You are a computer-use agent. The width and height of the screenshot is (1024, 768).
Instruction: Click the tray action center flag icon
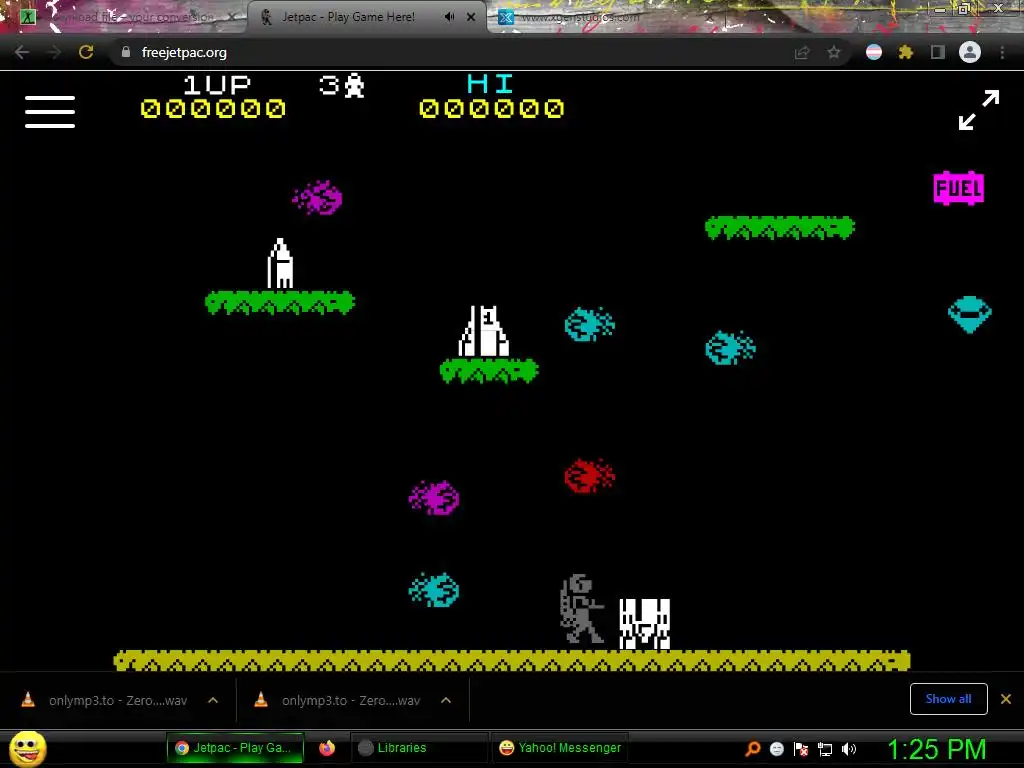pos(801,749)
